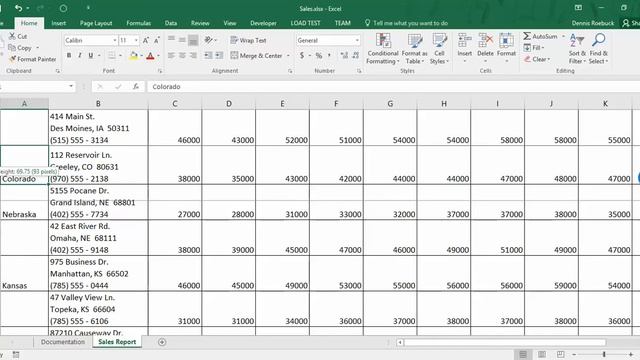
Task: Switch to Data tab
Action: tap(171, 23)
